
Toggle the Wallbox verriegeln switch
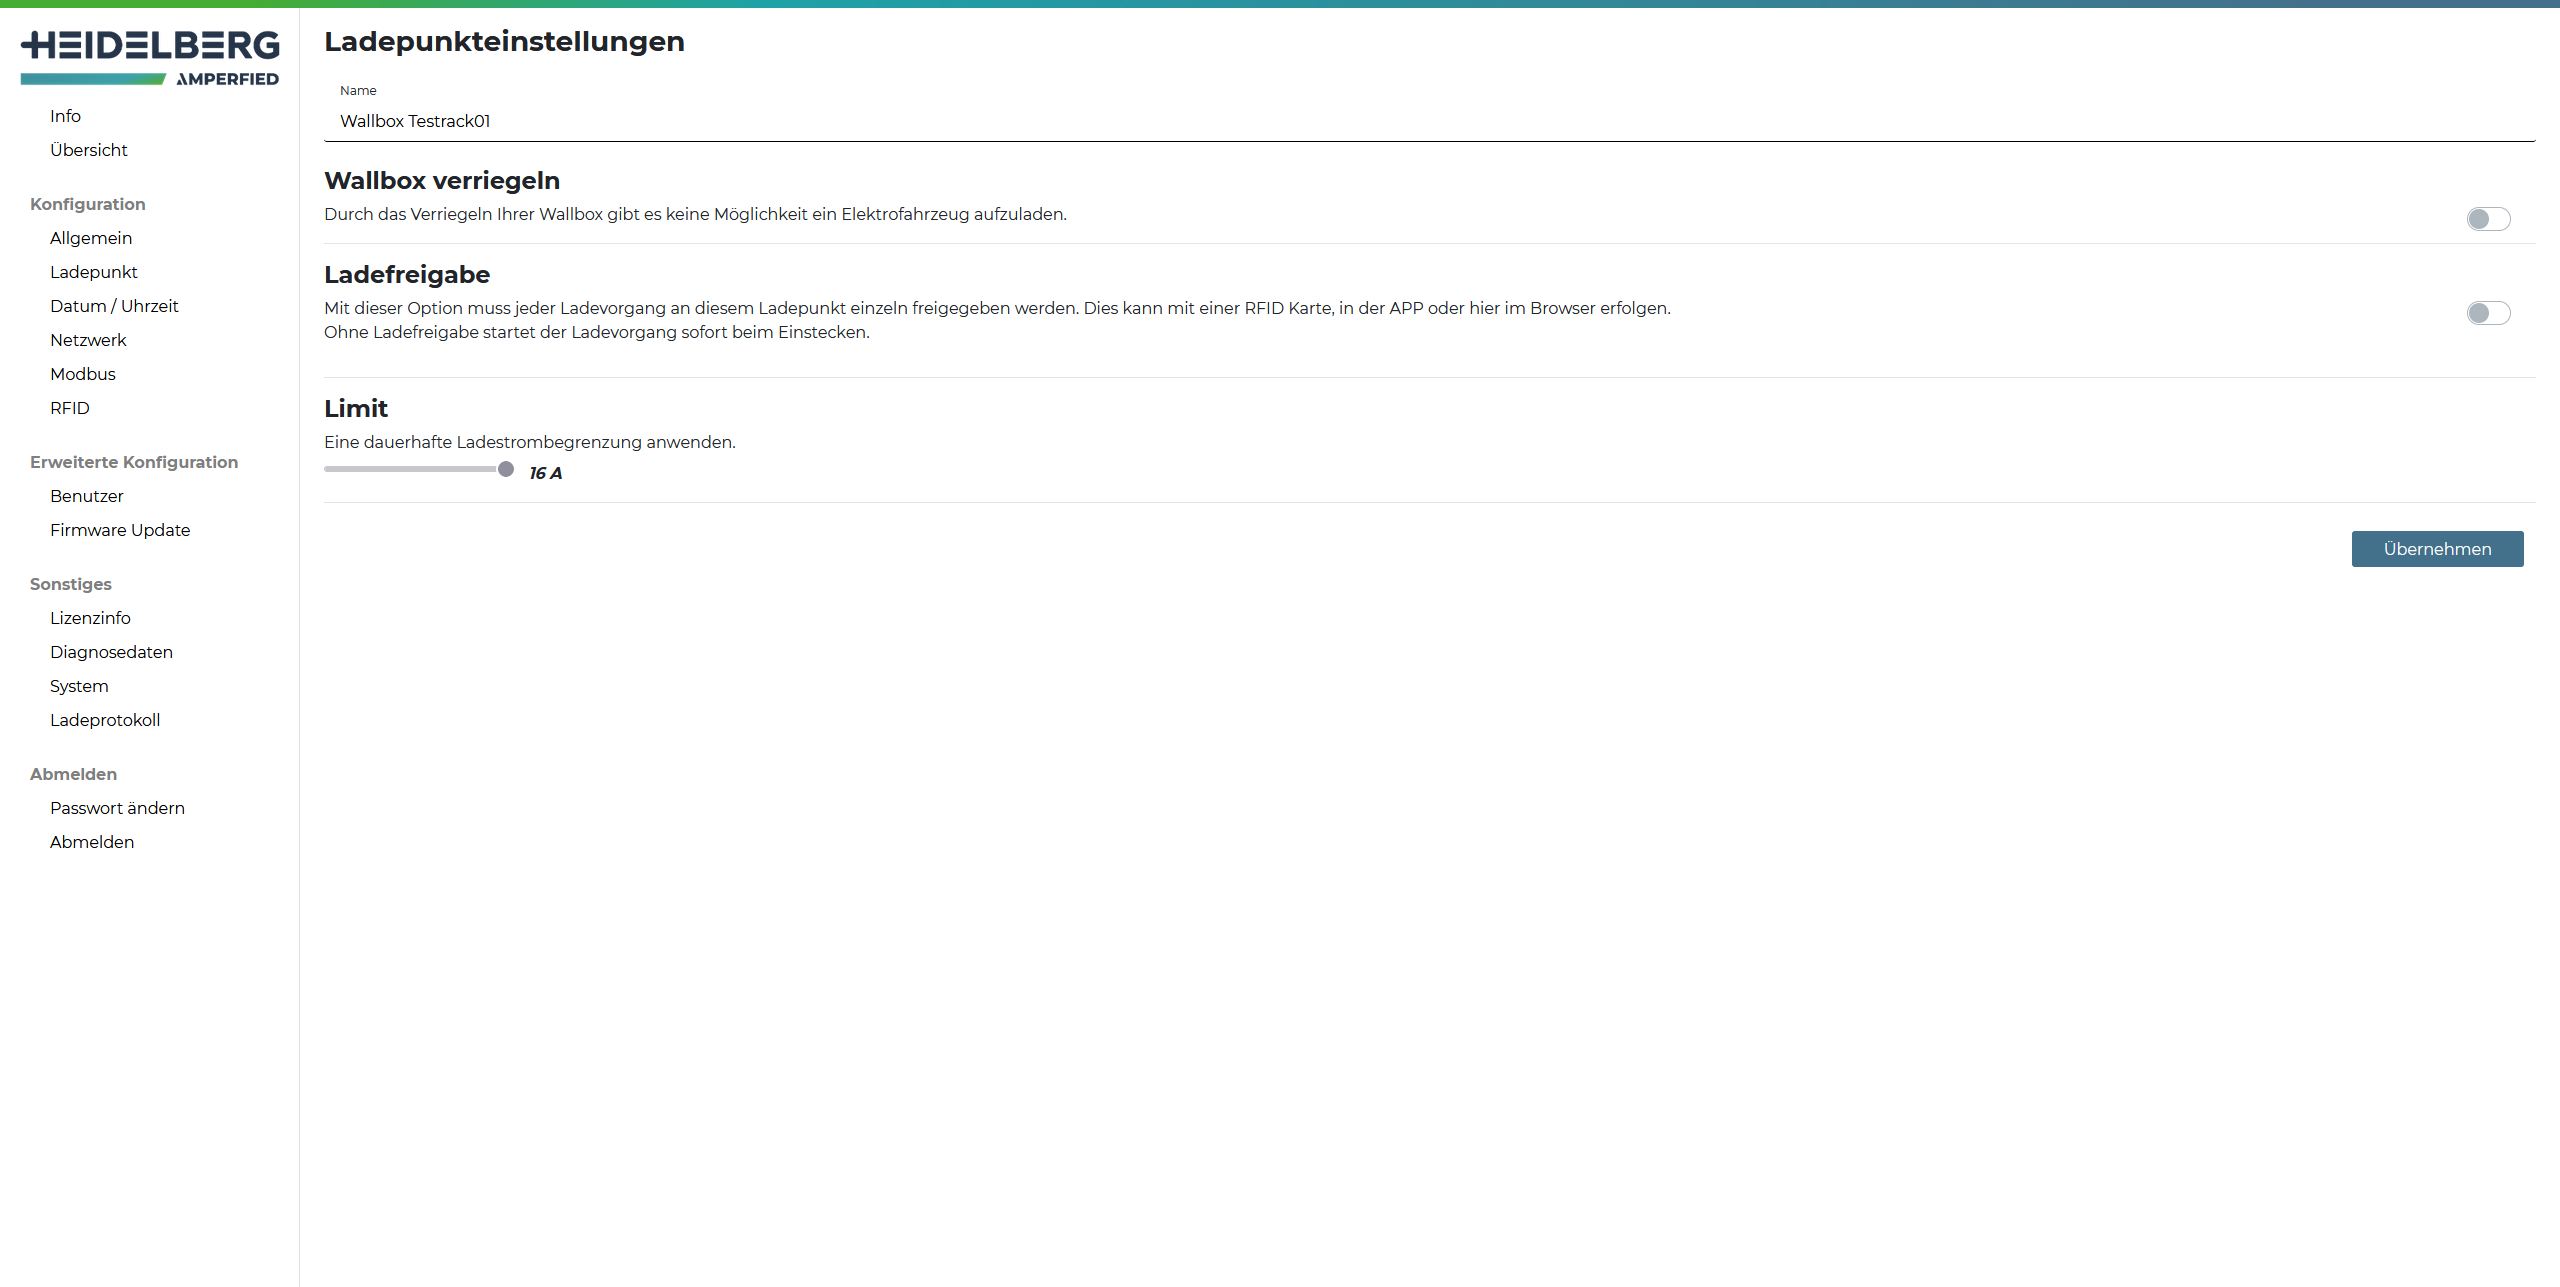2487,219
